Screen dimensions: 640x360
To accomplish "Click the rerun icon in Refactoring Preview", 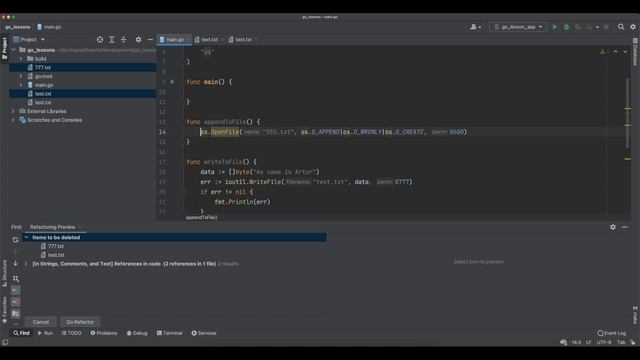I will 16,240.
